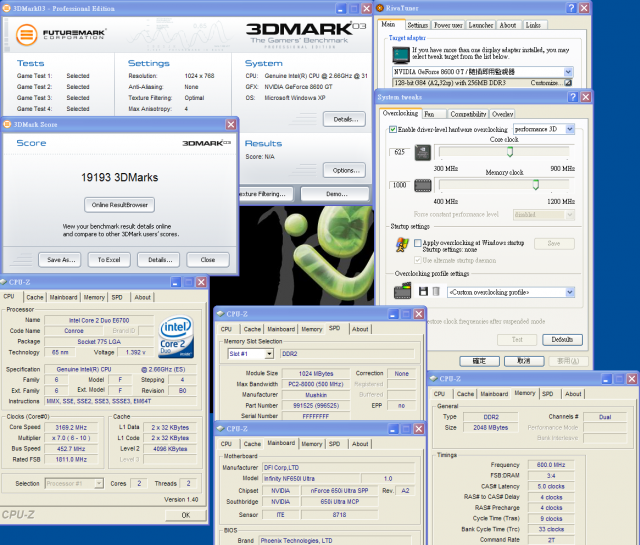Click the Defaults button in System tweaks
The image size is (640, 545).
coord(562,340)
